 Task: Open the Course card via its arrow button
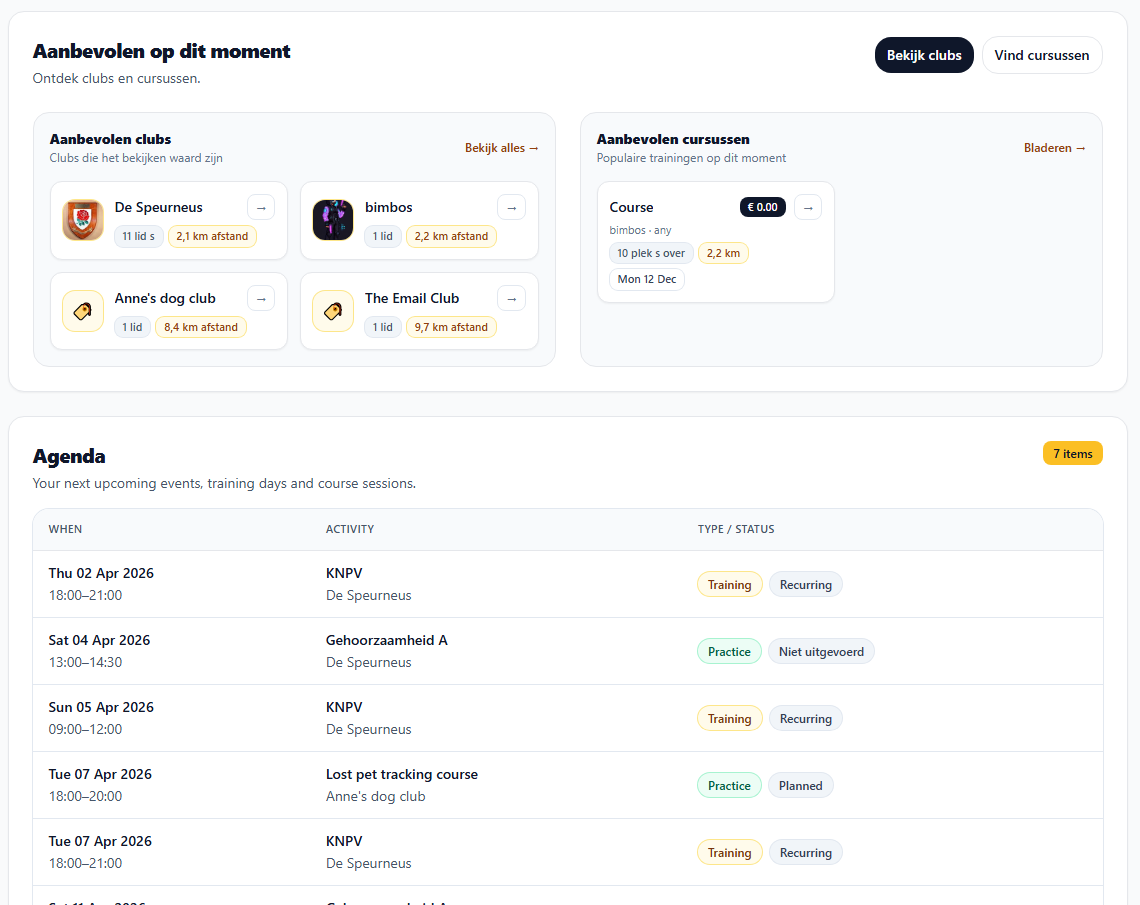pos(808,207)
